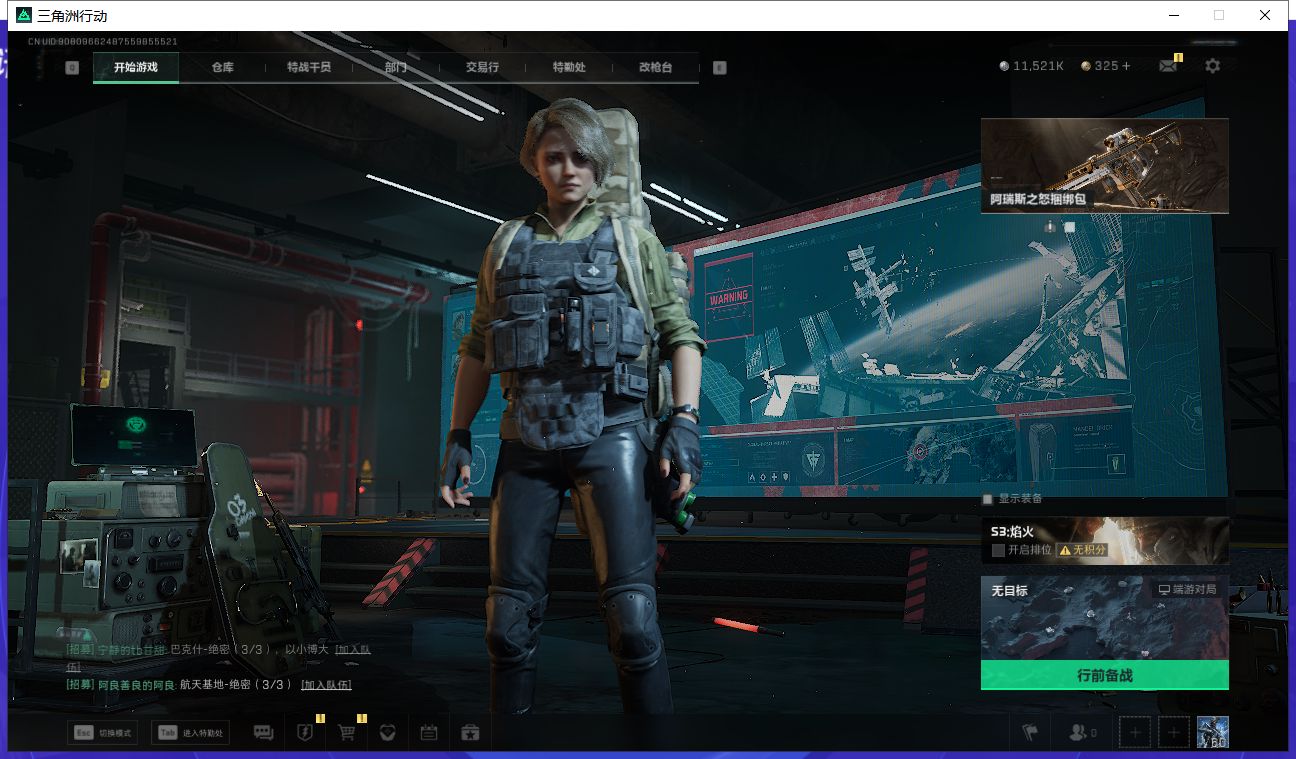Image resolution: width=1296 pixels, height=759 pixels.
Task: Open the calendar events icon
Action: 429,733
